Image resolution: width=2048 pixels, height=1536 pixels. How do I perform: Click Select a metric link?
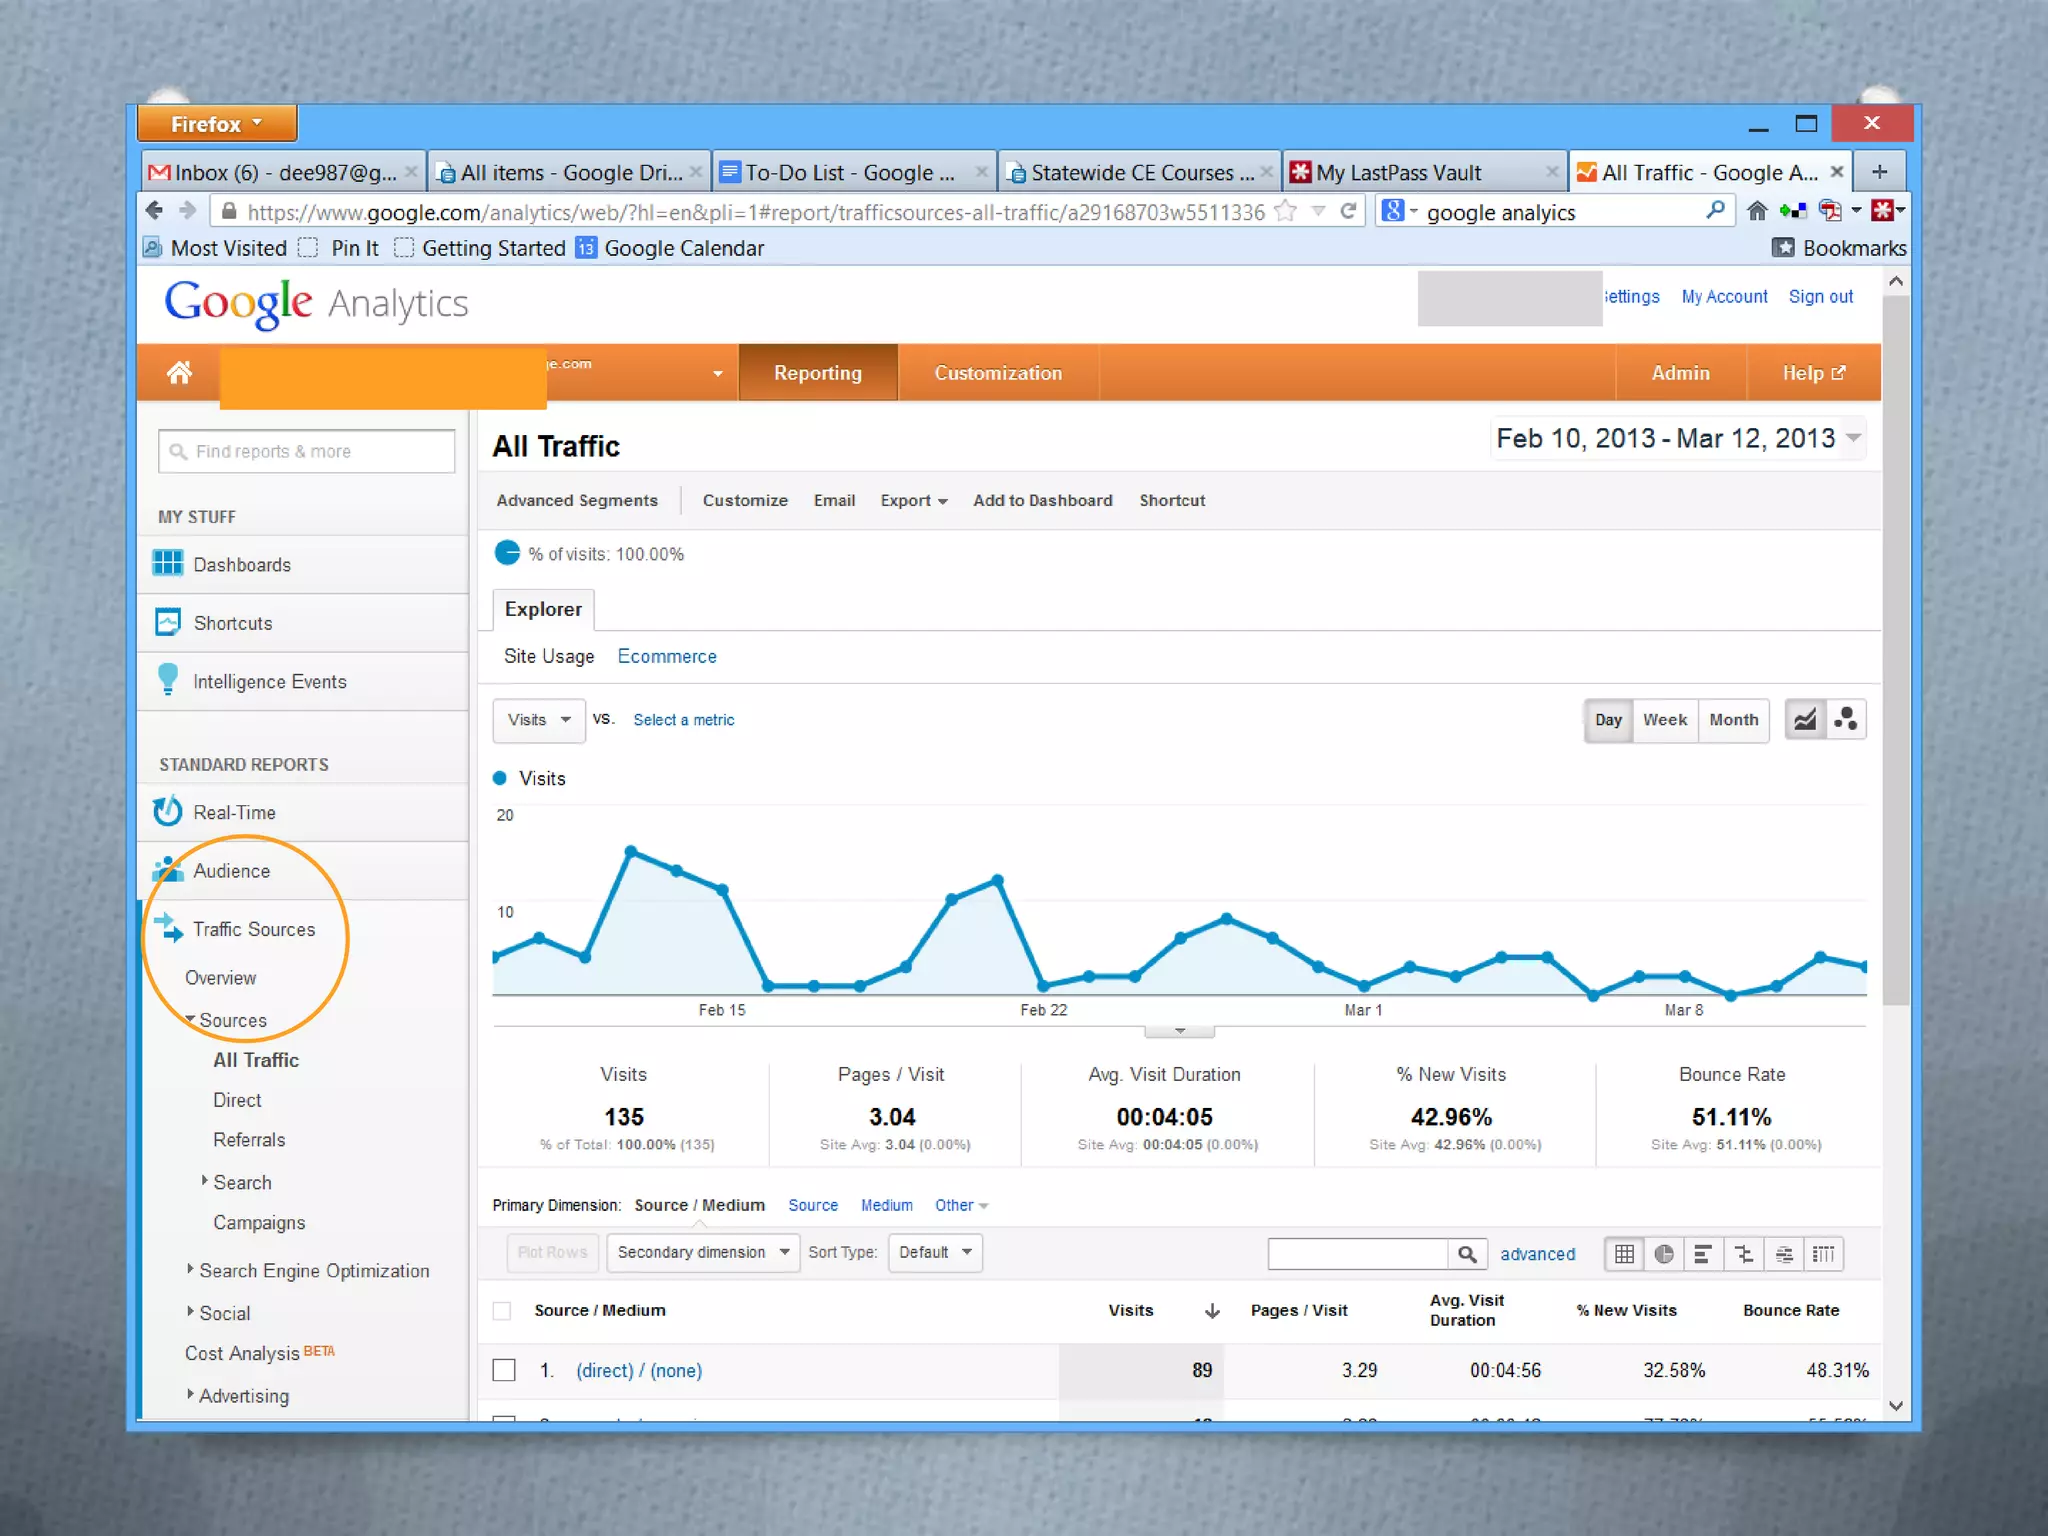tap(684, 720)
